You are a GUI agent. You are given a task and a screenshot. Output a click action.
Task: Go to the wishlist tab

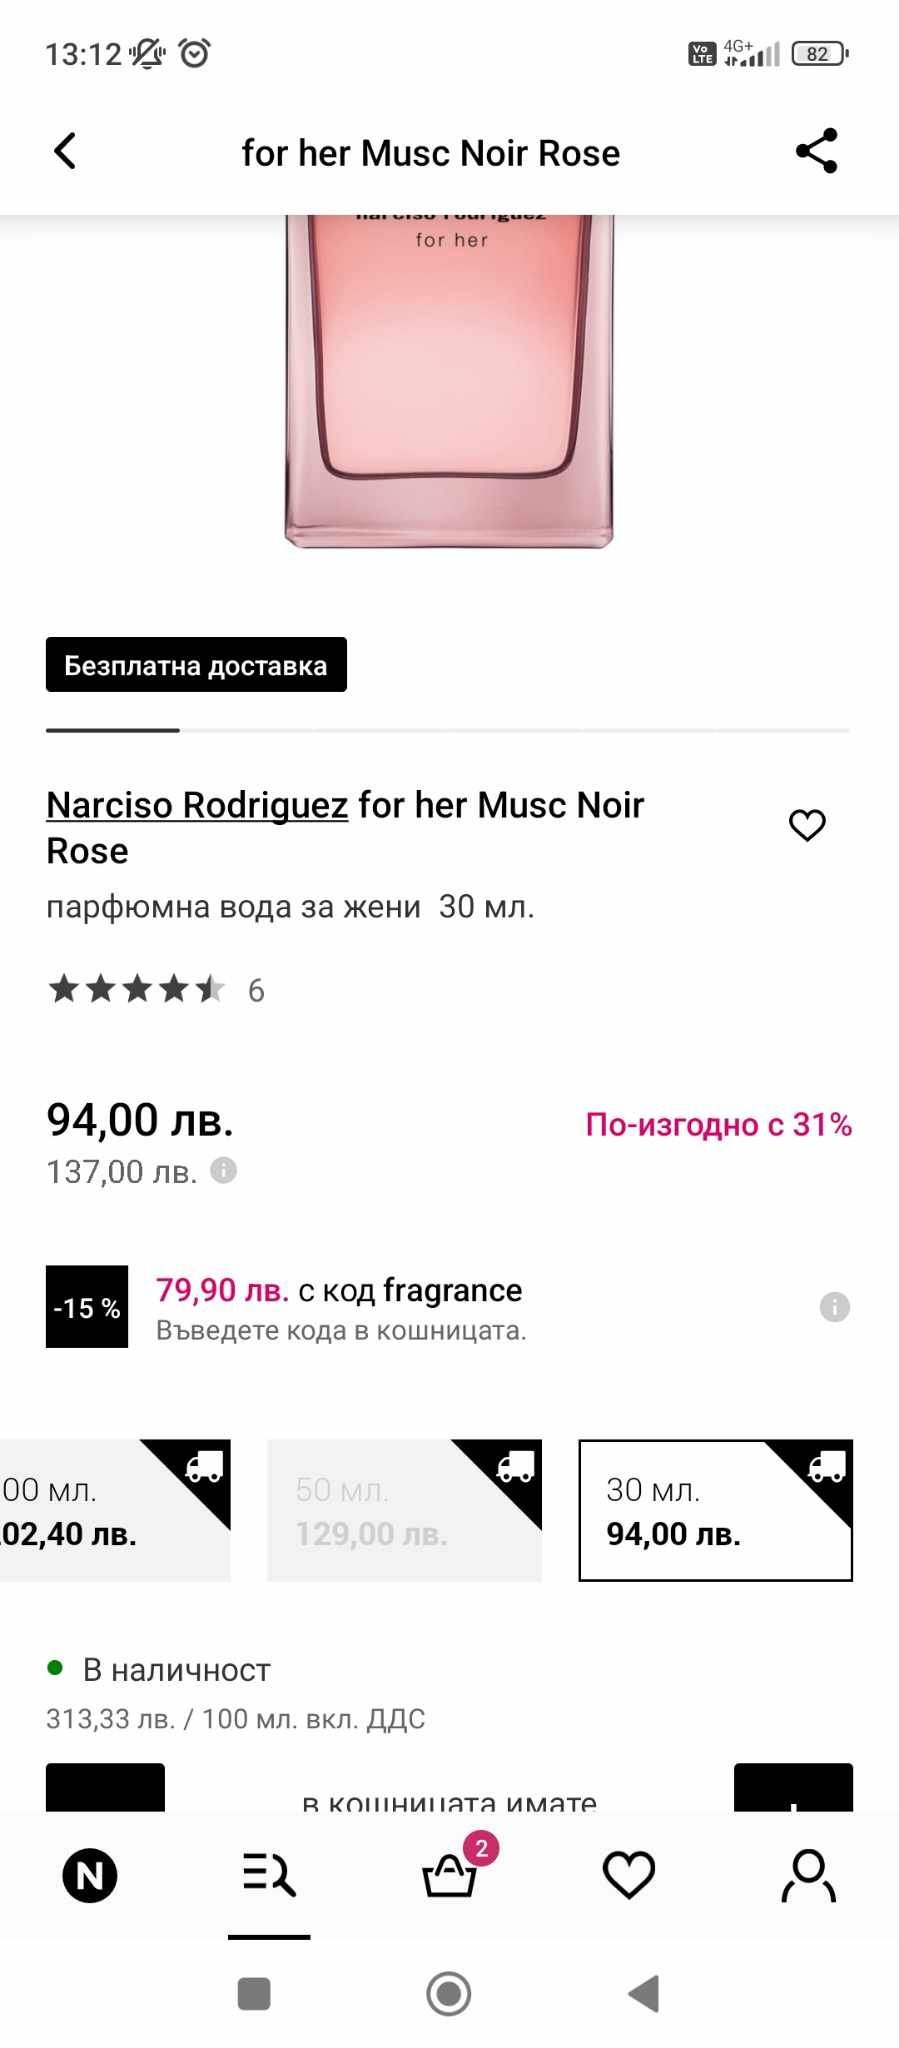click(629, 1875)
